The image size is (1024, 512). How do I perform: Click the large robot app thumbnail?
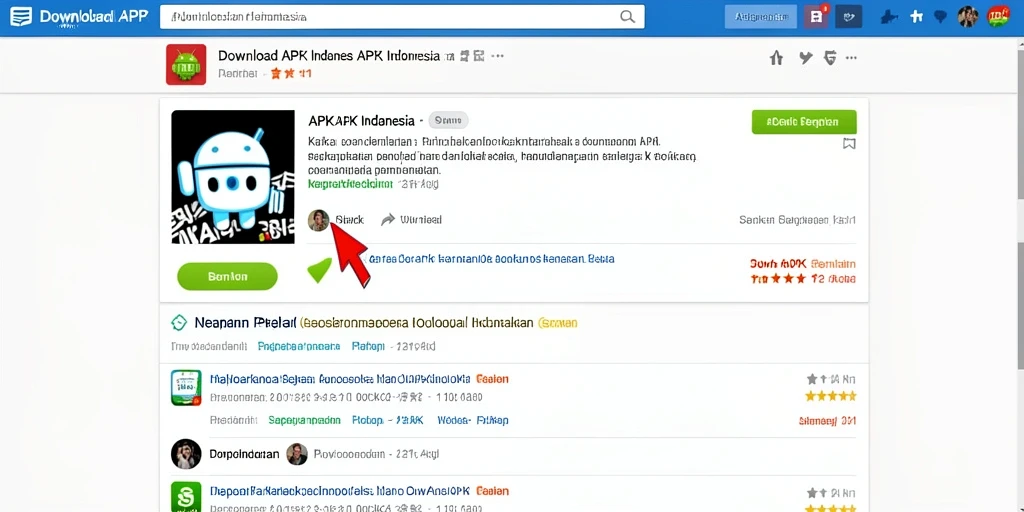[x=233, y=177]
